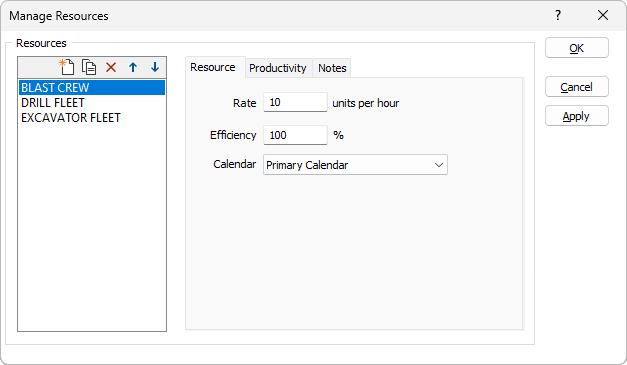This screenshot has width=627, height=365.
Task: Click the Help question mark icon
Action: [x=558, y=16]
